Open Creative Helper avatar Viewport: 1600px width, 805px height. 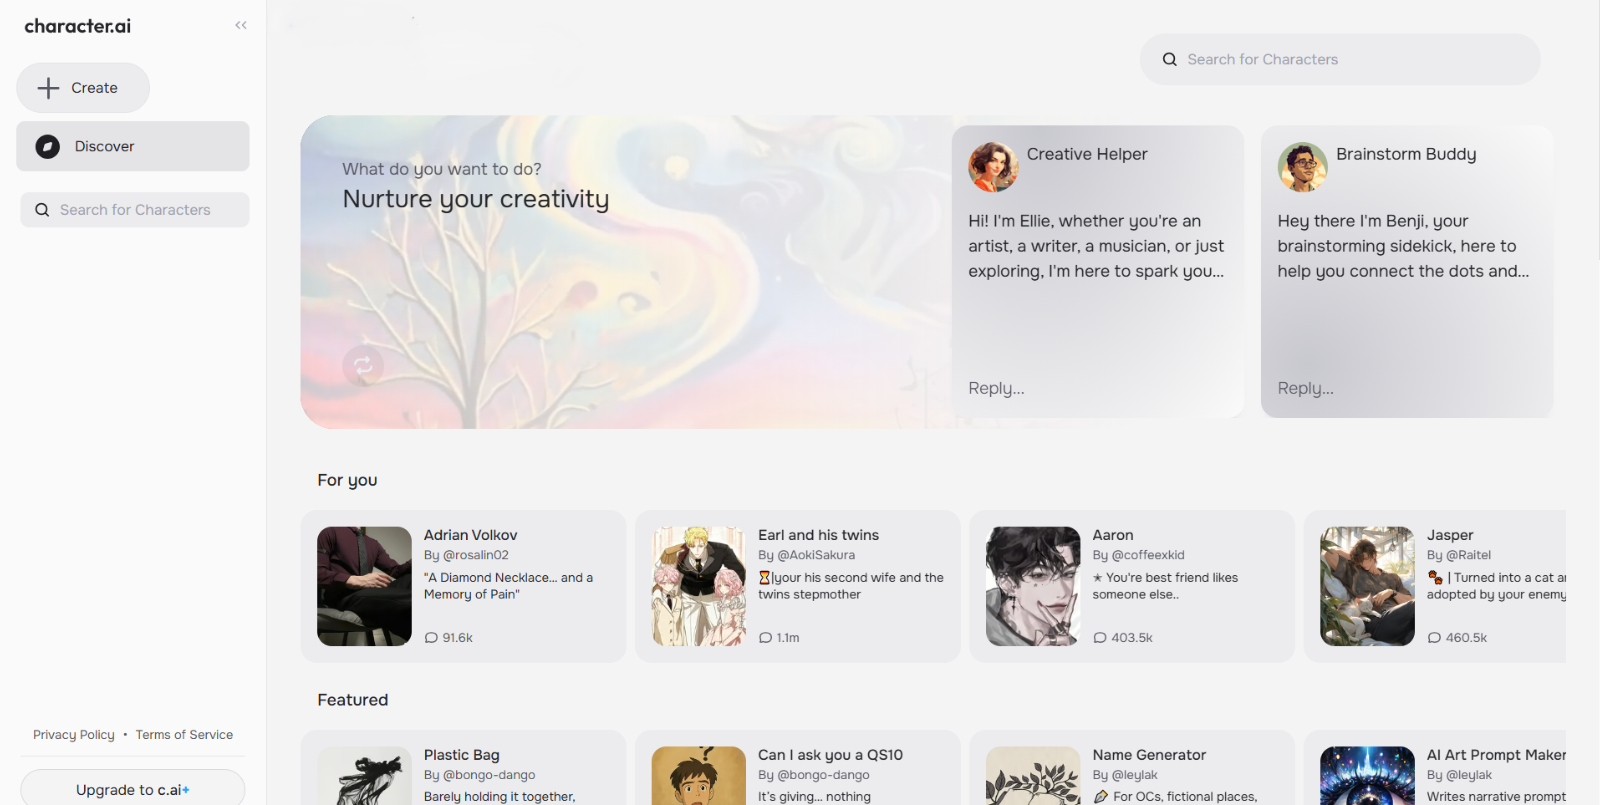point(993,166)
